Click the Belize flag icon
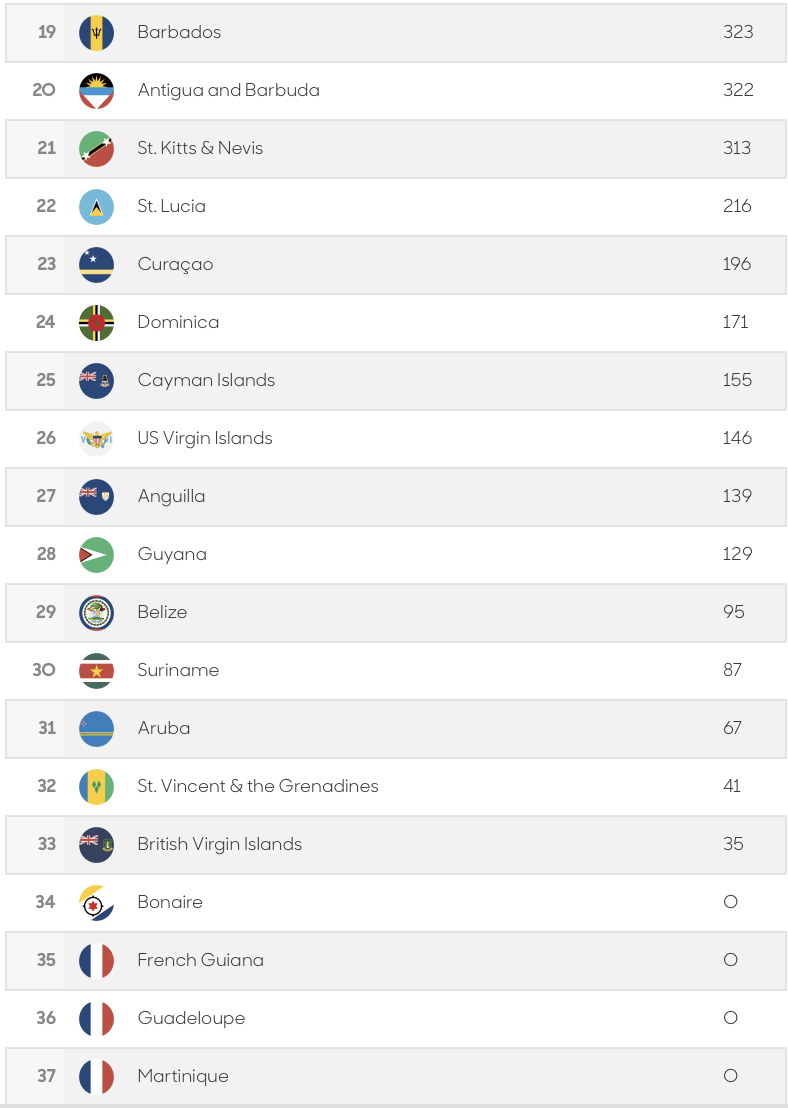Viewport: 788px width, 1108px height. [96, 612]
